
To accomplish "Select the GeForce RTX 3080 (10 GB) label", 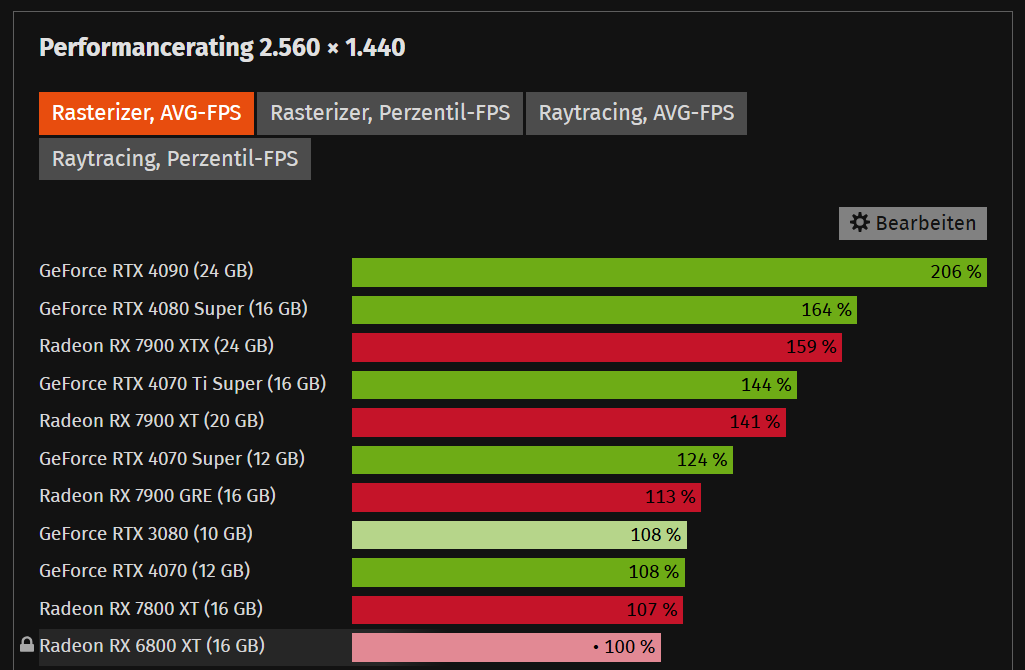I will coord(146,534).
